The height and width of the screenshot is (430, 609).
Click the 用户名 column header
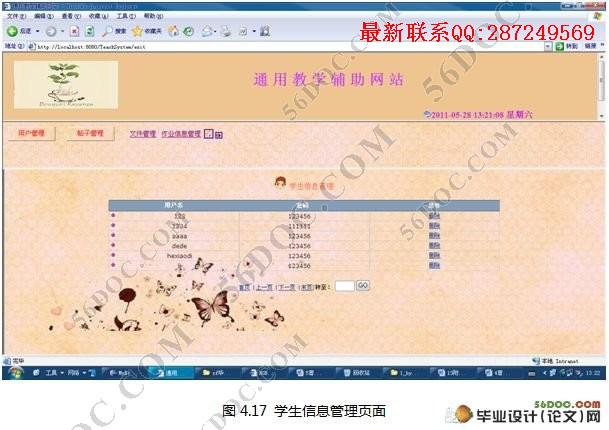pyautogui.click(x=174, y=205)
